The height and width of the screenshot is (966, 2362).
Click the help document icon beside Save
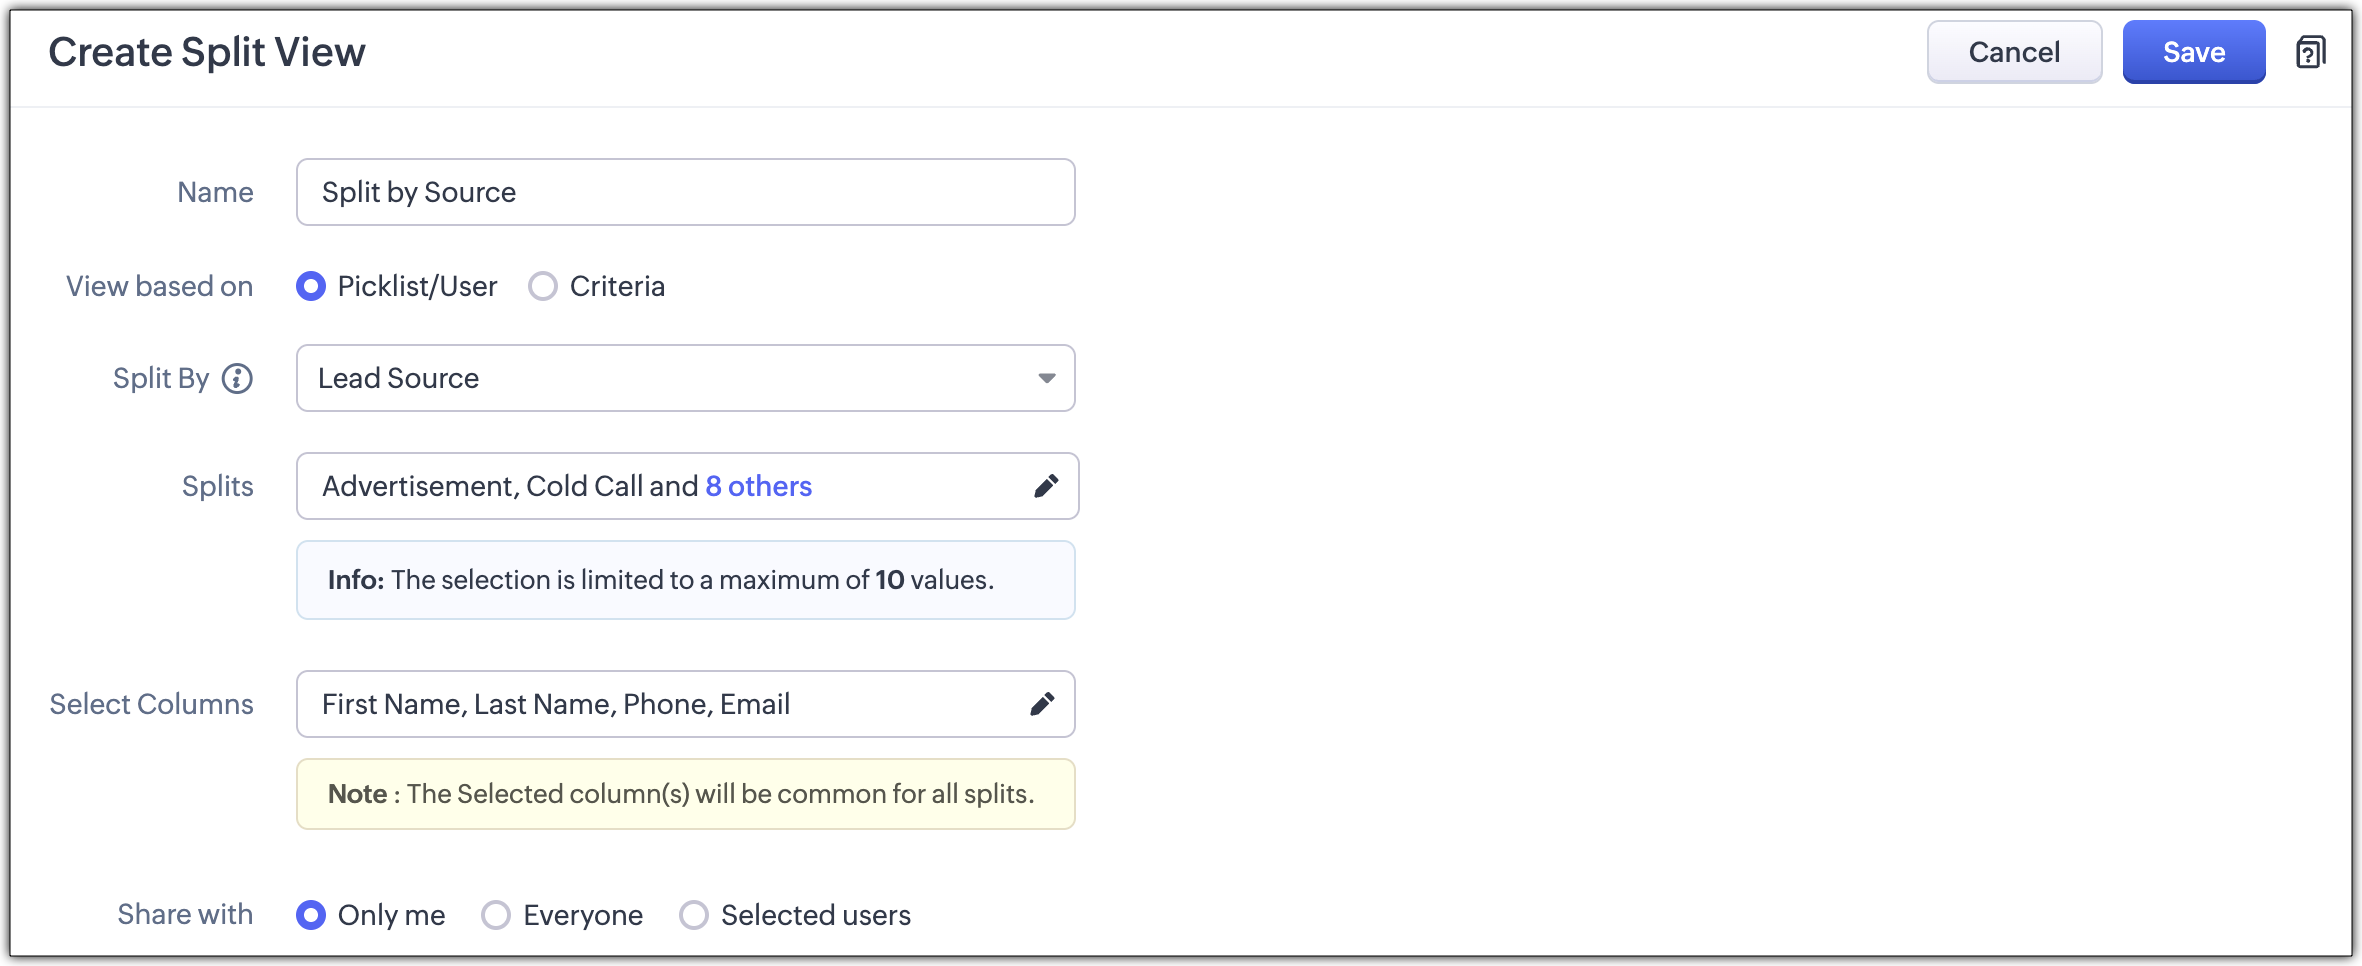pyautogui.click(x=2310, y=52)
